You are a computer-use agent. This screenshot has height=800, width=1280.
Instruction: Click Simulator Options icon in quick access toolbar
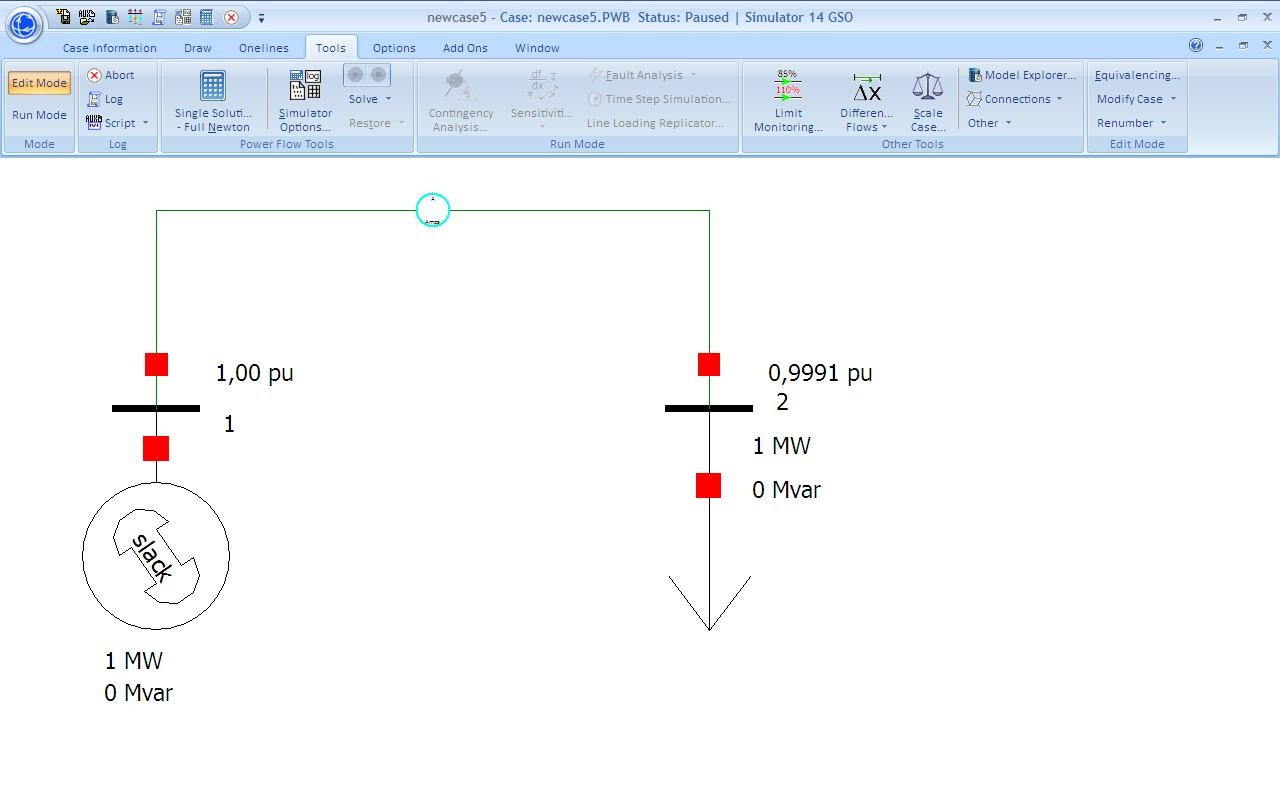click(x=183, y=17)
